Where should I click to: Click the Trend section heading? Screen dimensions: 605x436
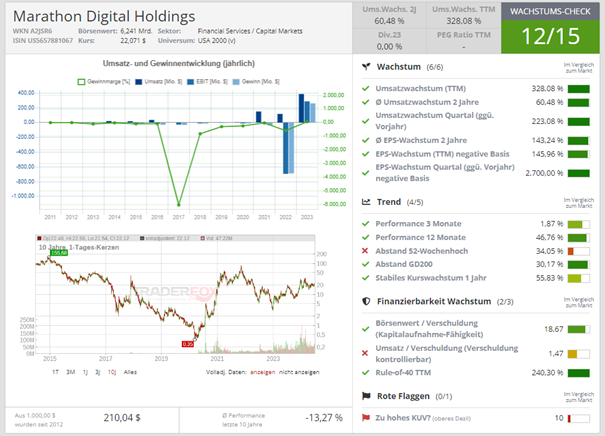point(389,202)
